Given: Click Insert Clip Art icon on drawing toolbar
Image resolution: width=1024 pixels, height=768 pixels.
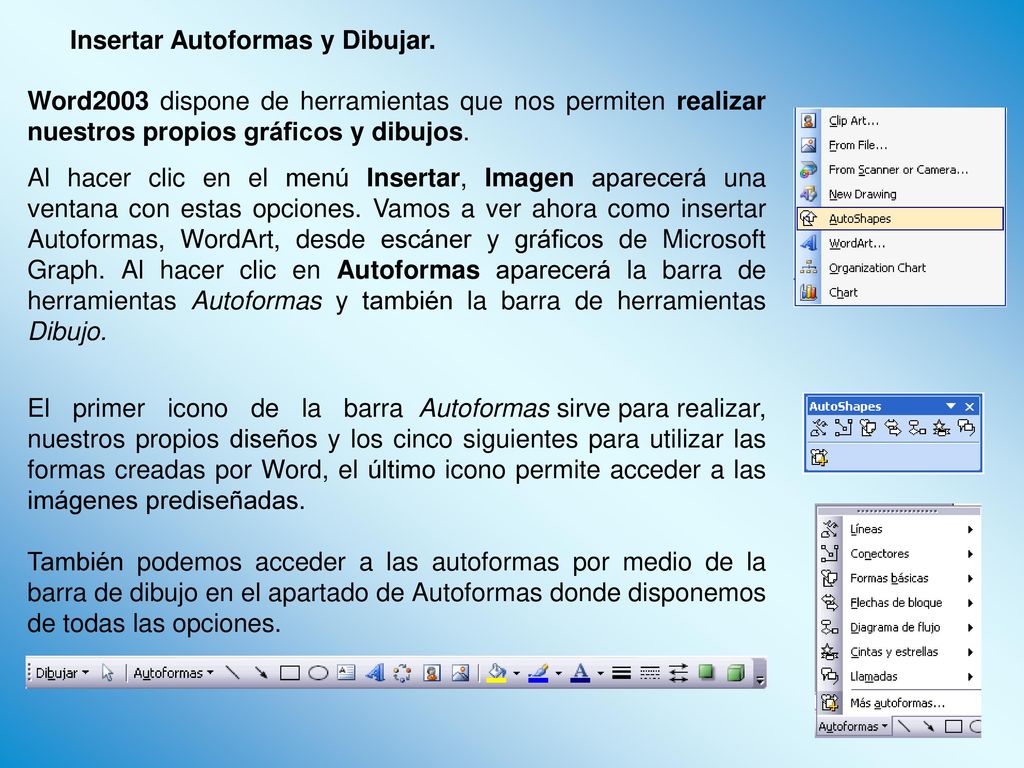Looking at the screenshot, I should pos(432,673).
